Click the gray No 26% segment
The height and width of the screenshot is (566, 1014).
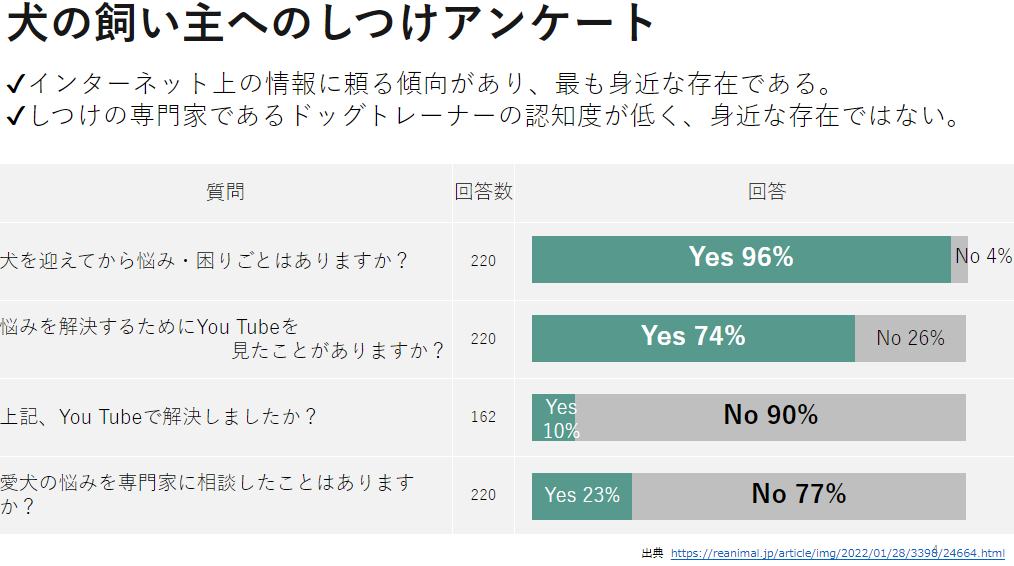[910, 338]
